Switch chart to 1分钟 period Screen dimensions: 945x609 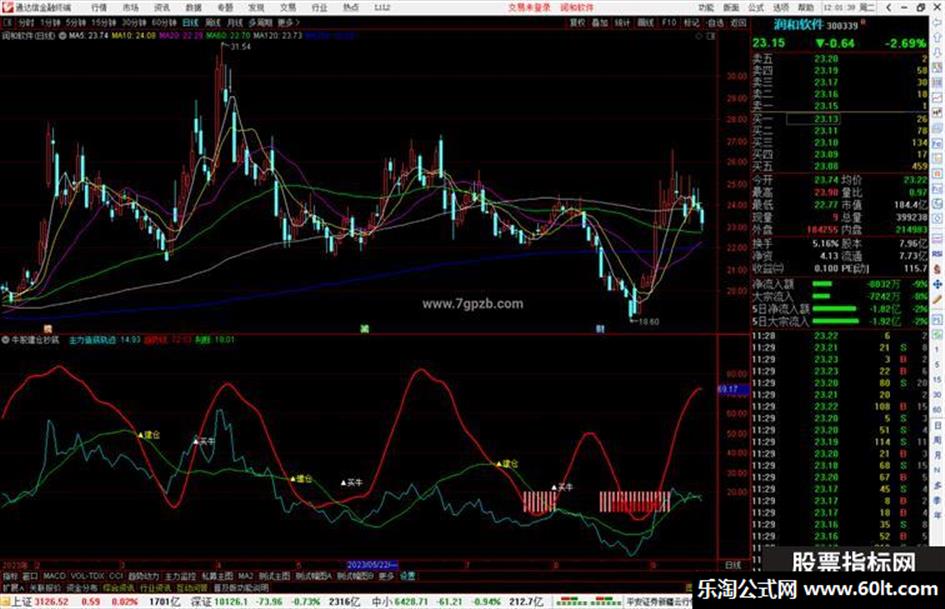pyautogui.click(x=50, y=22)
